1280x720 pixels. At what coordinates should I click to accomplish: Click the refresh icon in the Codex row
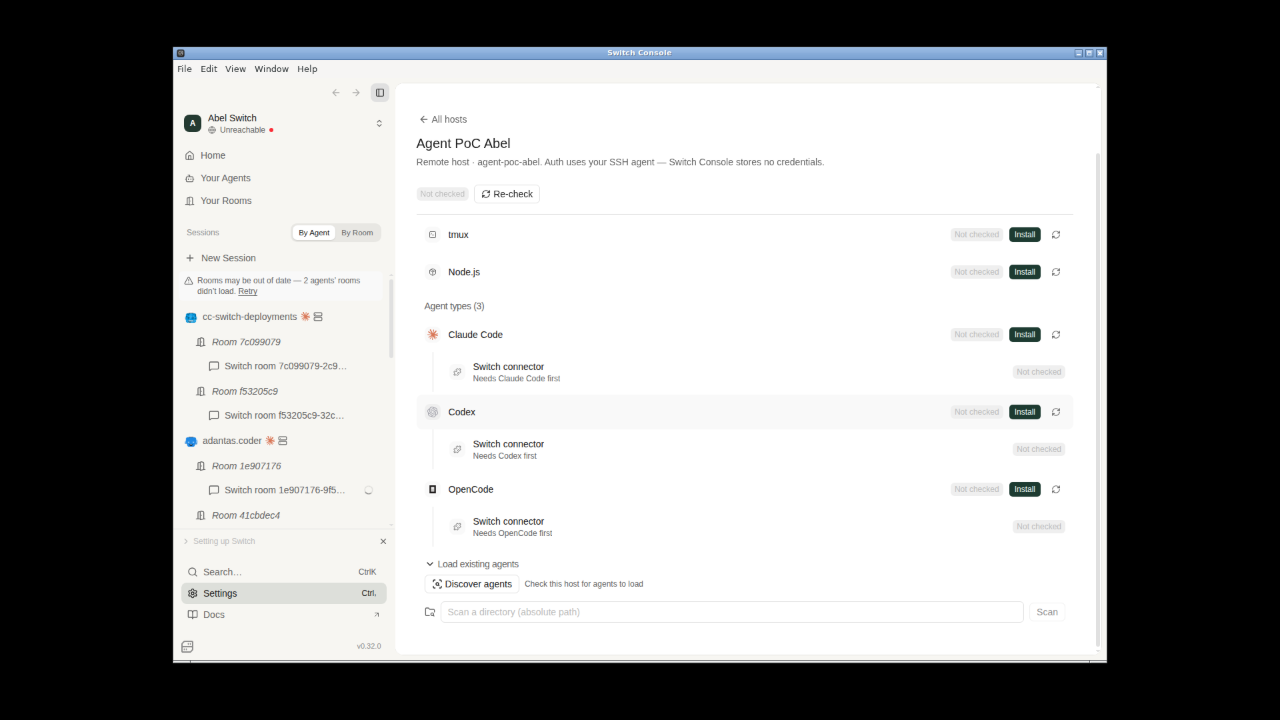point(1056,412)
